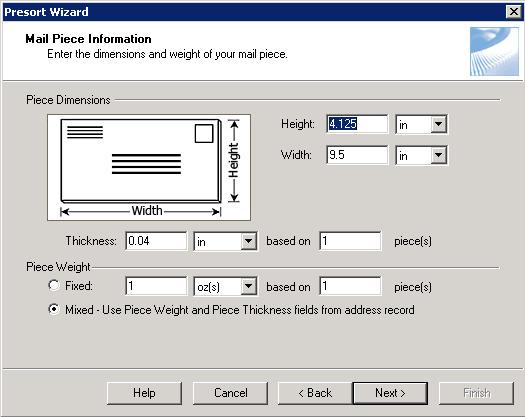Click the Thickness value field
This screenshot has height=417, width=525.
click(156, 241)
